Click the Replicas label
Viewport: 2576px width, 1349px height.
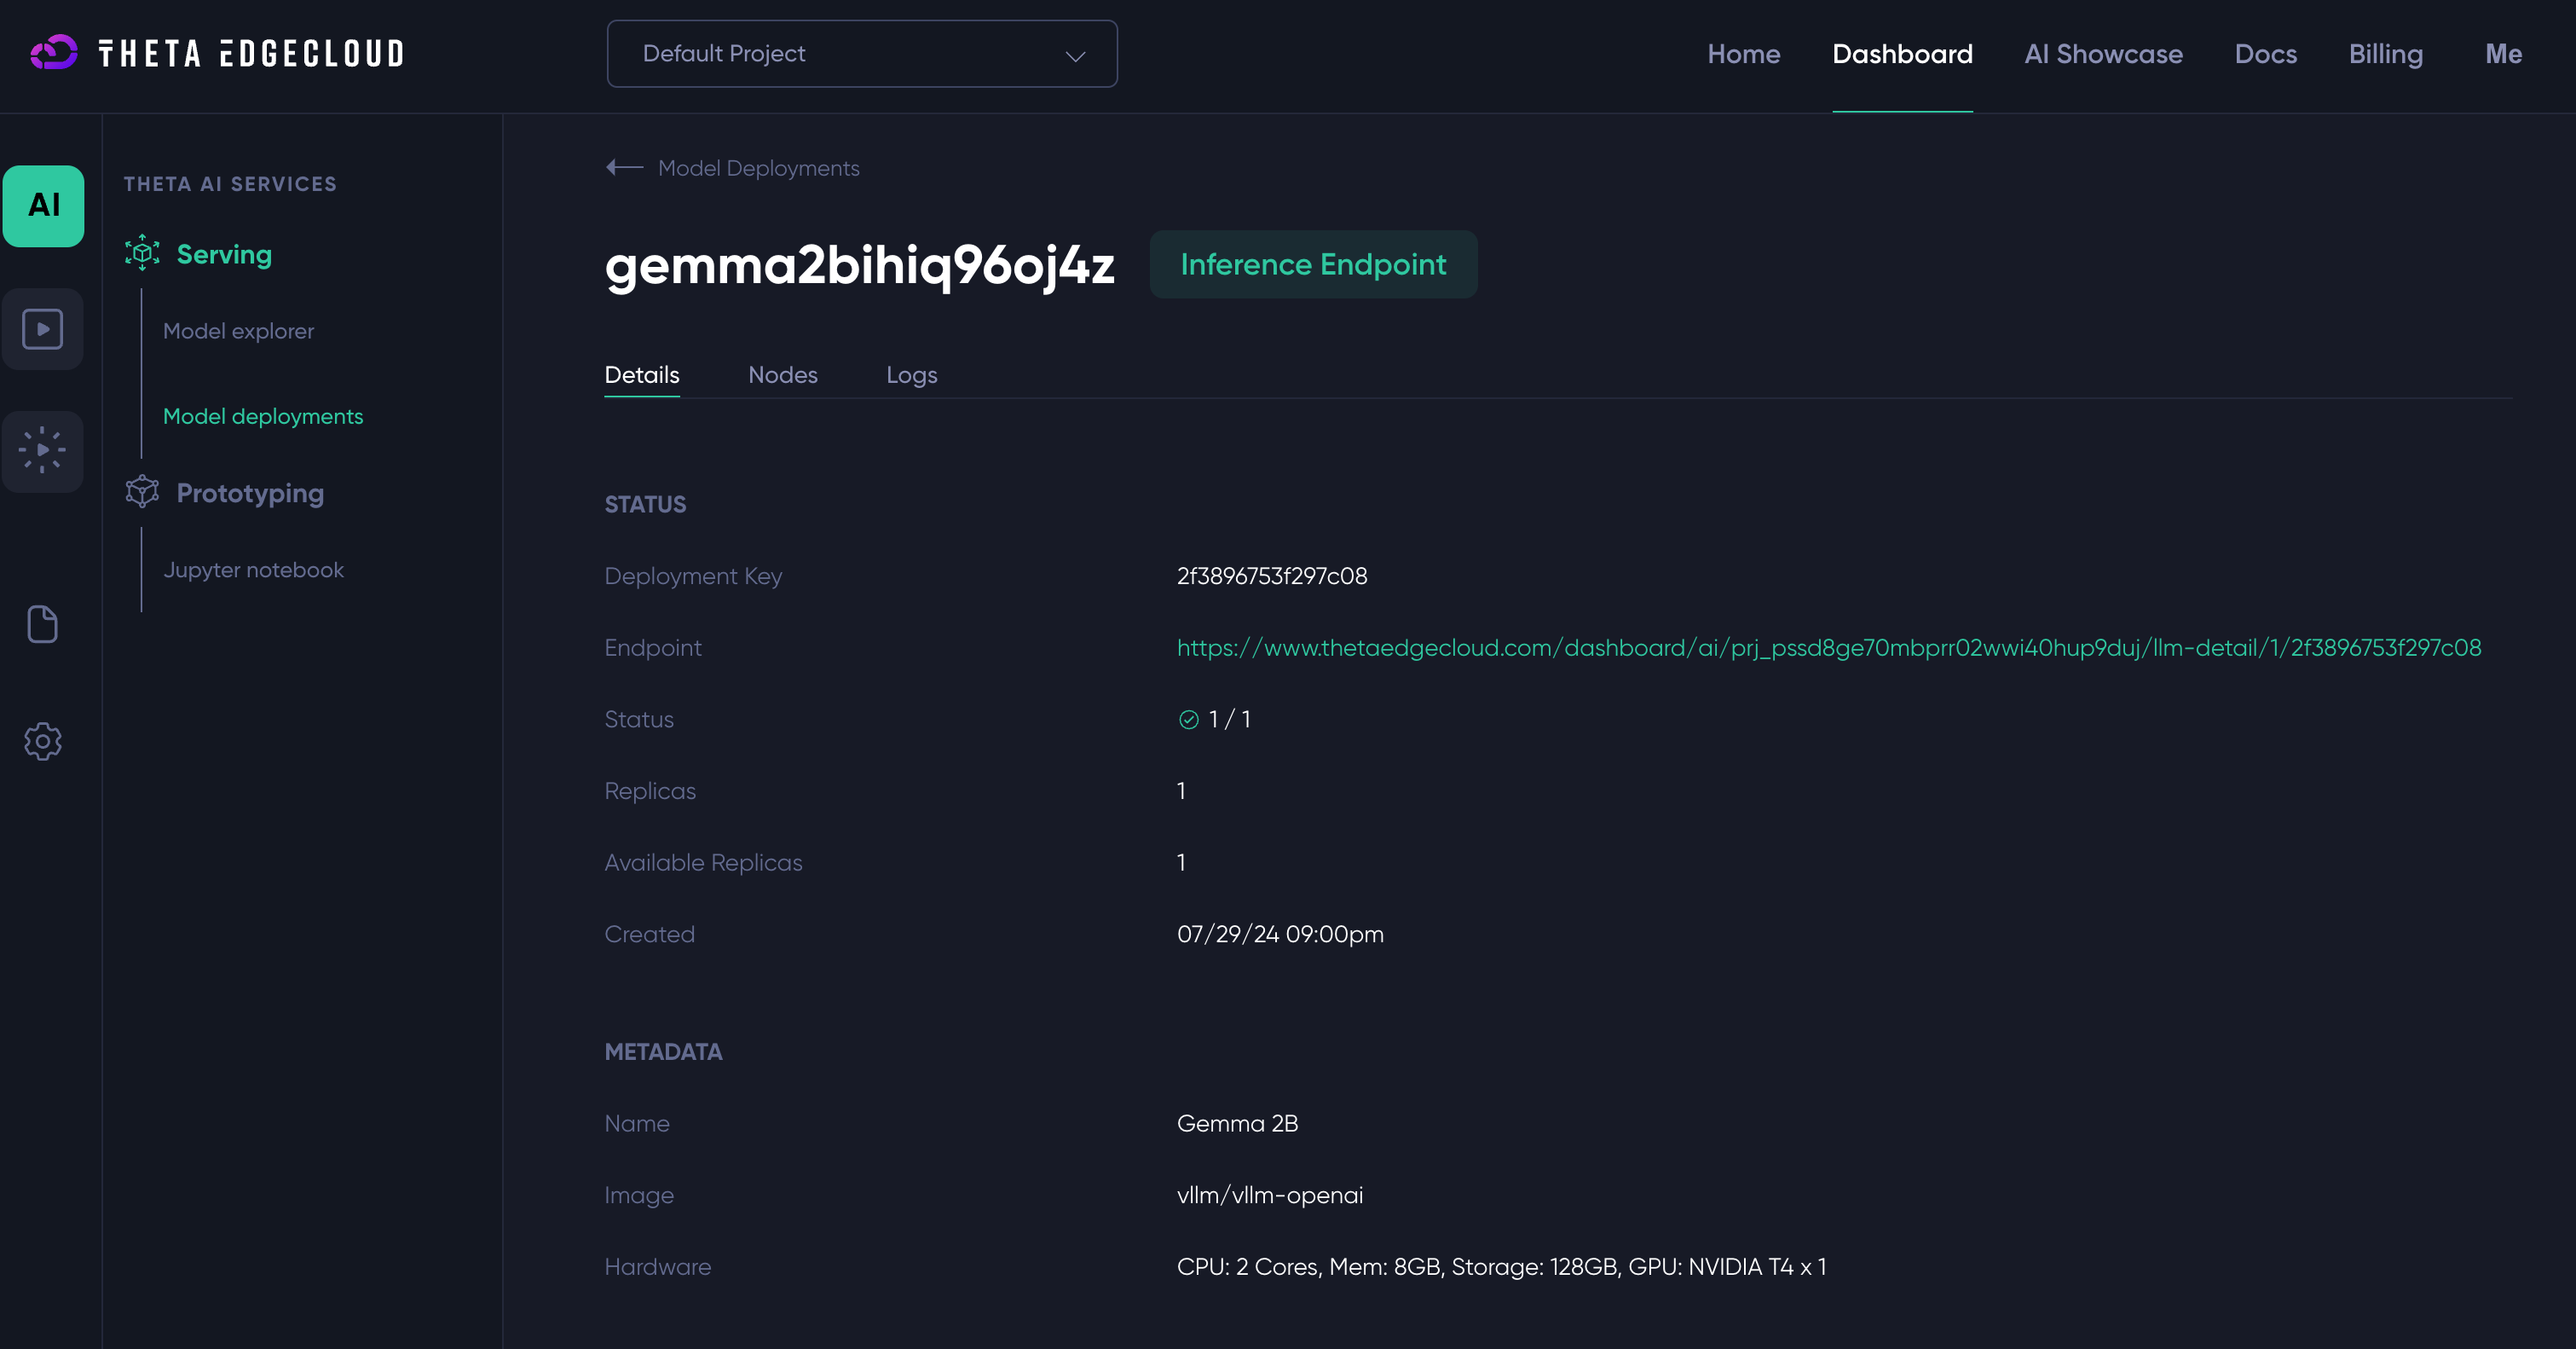pyautogui.click(x=650, y=791)
